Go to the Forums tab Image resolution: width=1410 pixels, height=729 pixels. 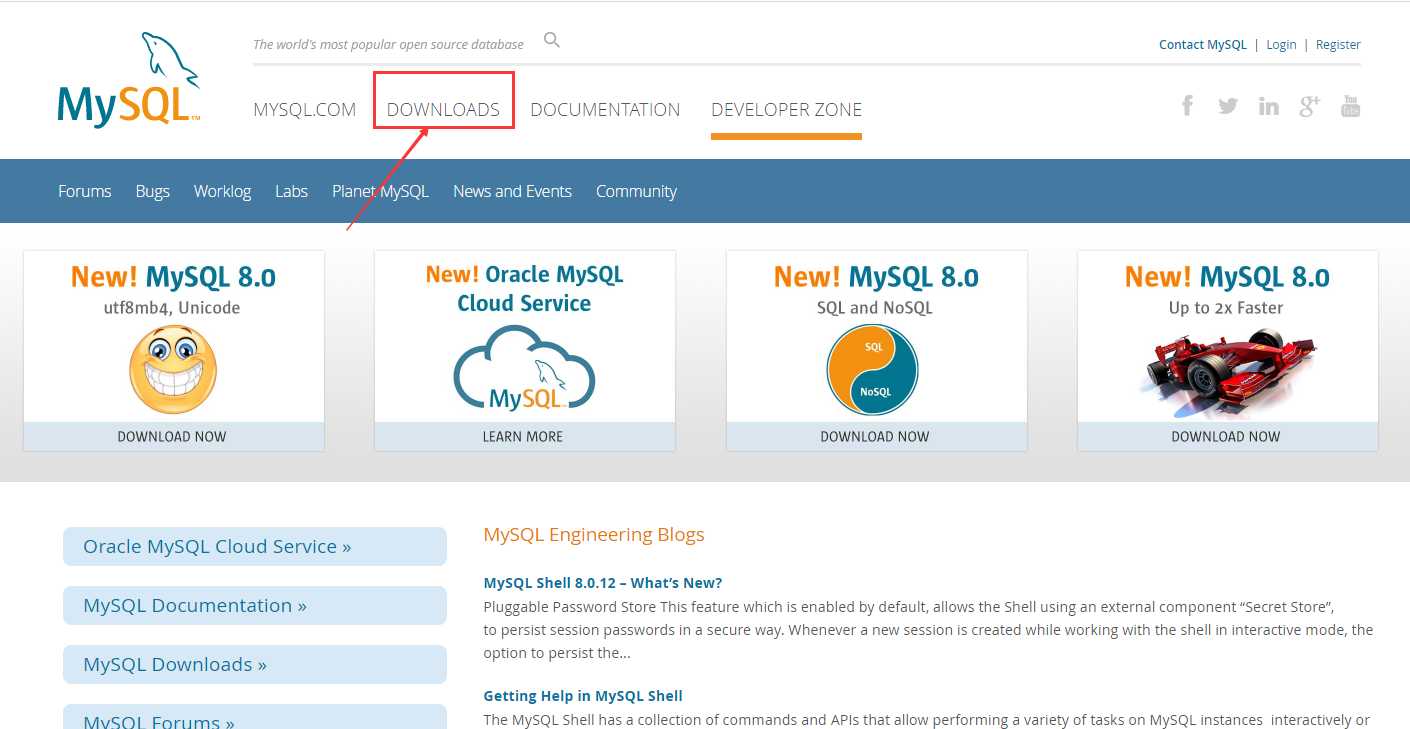(85, 191)
